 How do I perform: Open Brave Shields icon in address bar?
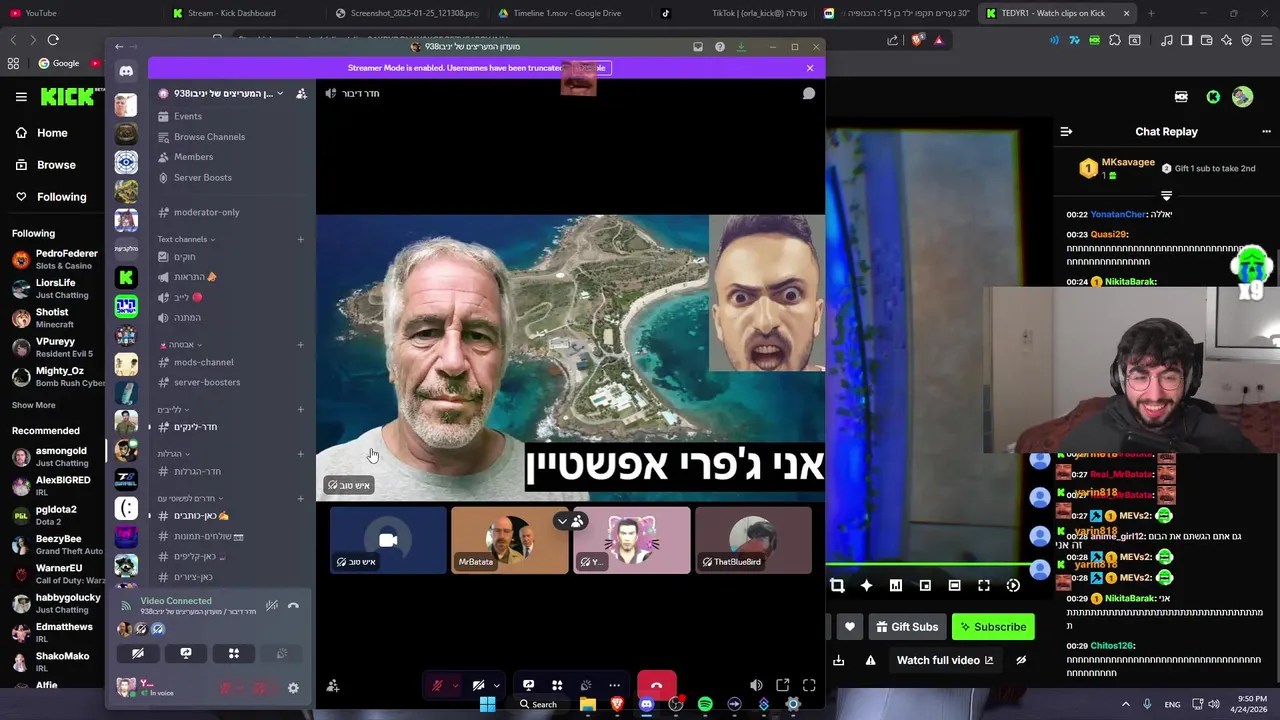918,40
